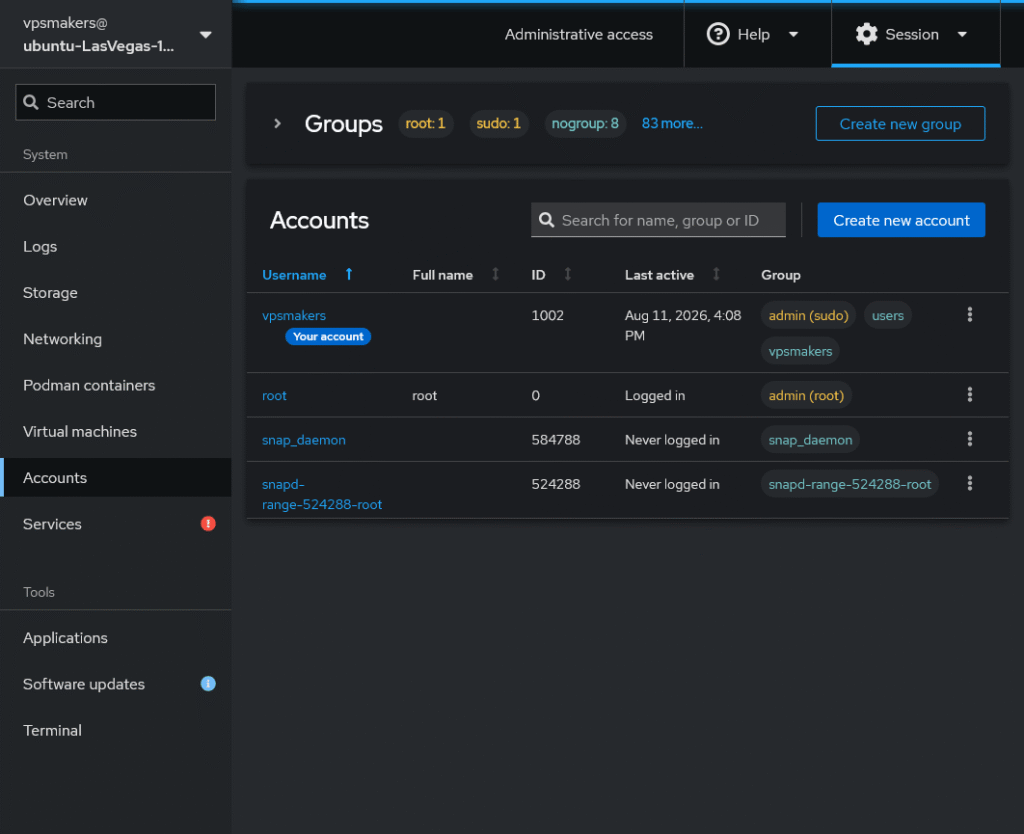Image resolution: width=1024 pixels, height=834 pixels.
Task: Sort table by Username column header
Action: point(294,275)
